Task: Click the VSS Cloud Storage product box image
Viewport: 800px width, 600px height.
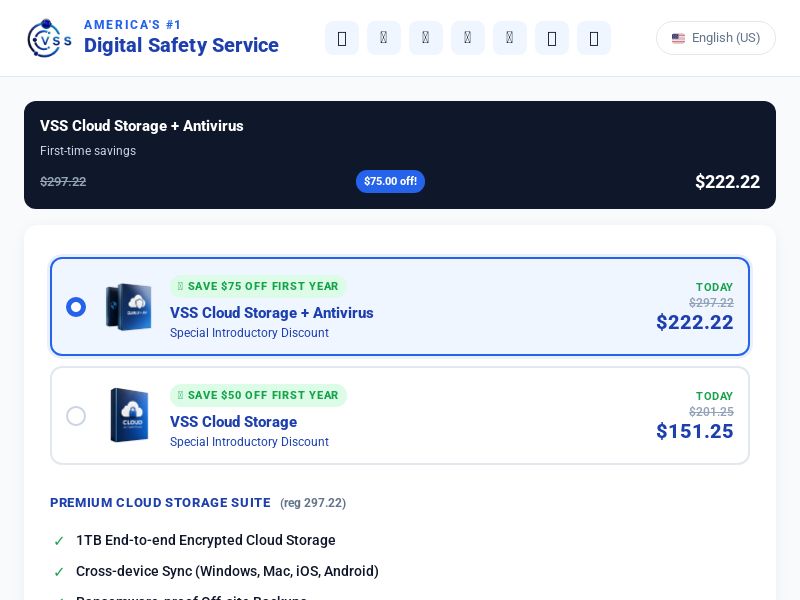Action: coord(130,415)
